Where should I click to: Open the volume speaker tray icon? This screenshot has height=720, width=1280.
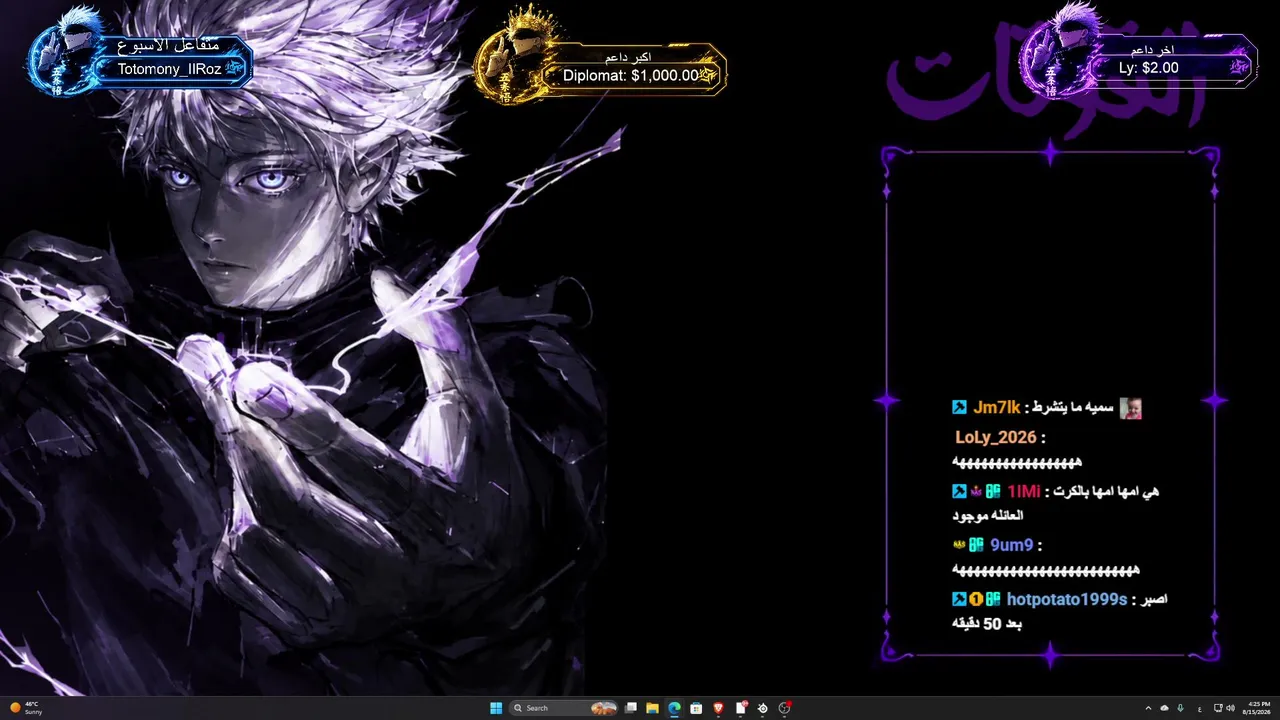1230,708
